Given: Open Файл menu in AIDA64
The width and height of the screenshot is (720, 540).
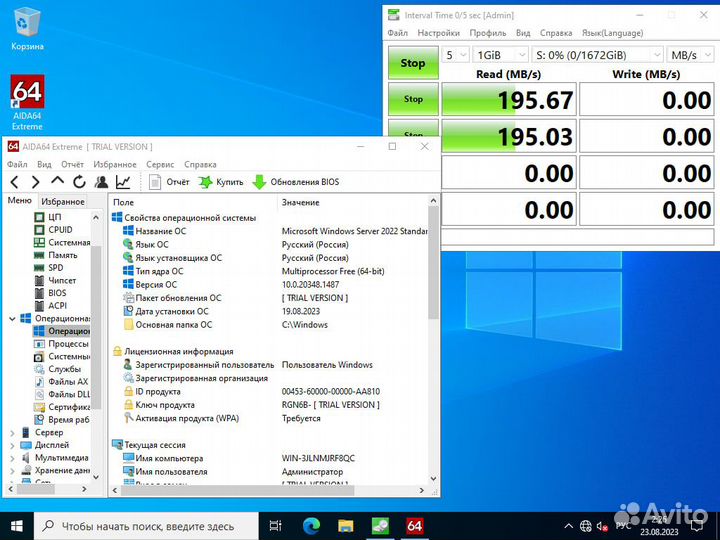Looking at the screenshot, I should (x=17, y=164).
